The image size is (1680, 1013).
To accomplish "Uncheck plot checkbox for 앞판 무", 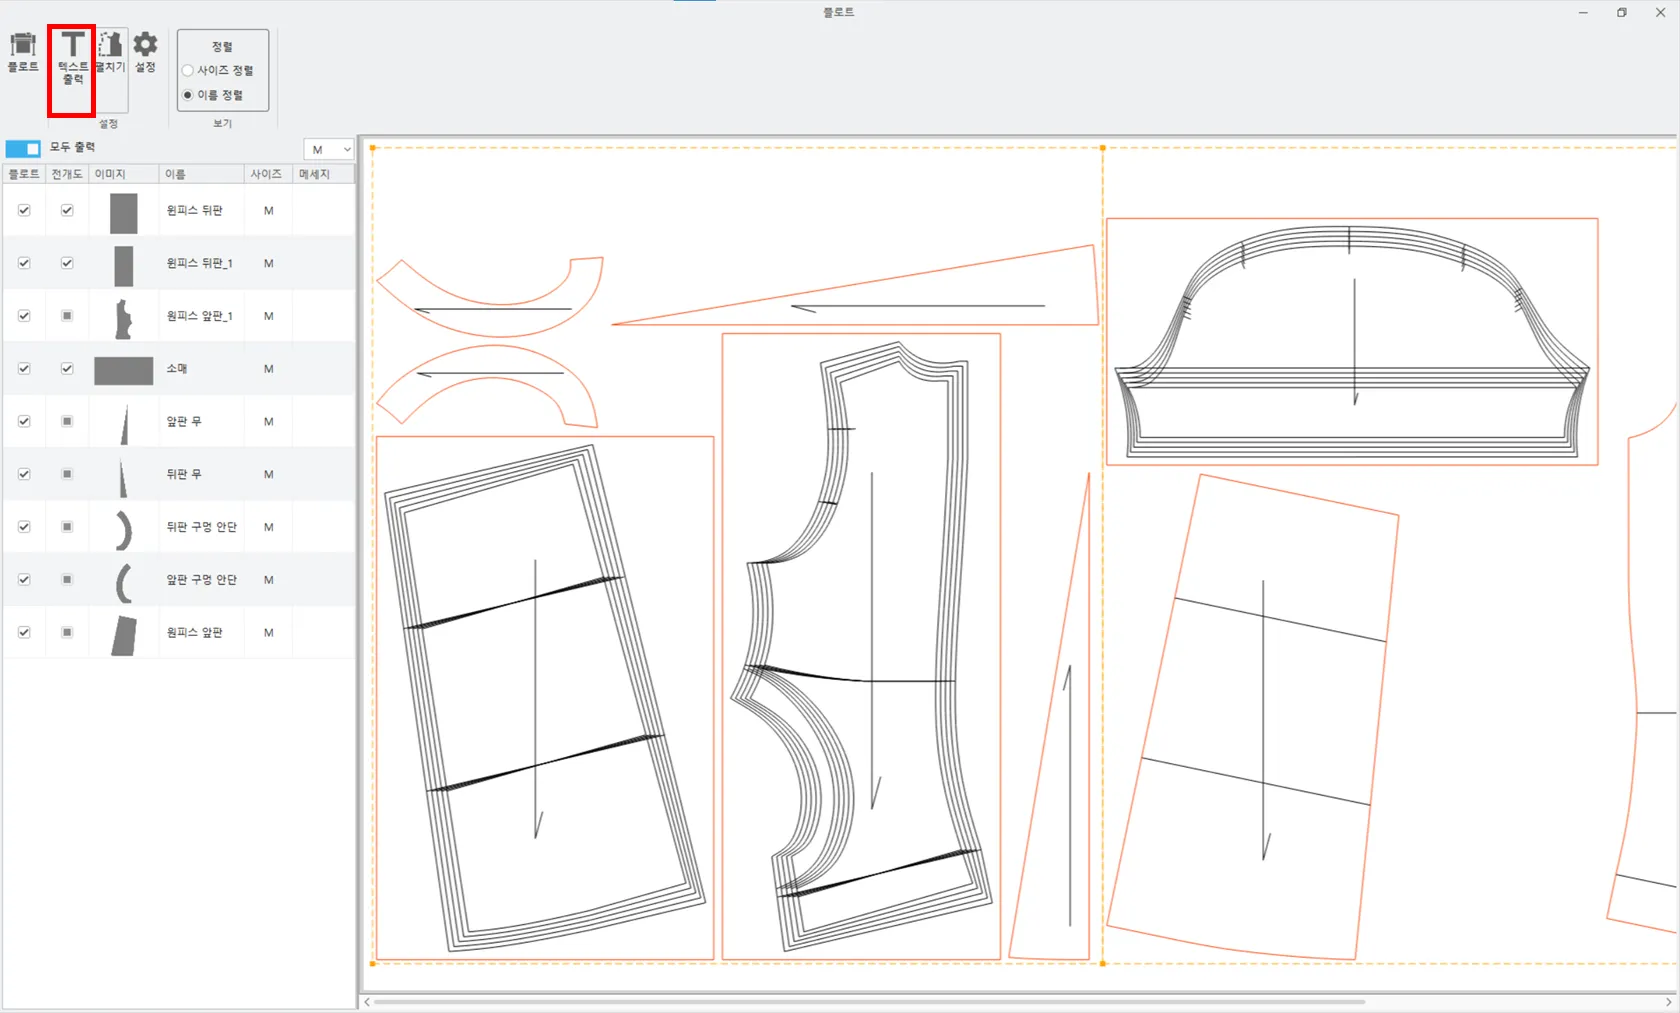I will [x=24, y=422].
